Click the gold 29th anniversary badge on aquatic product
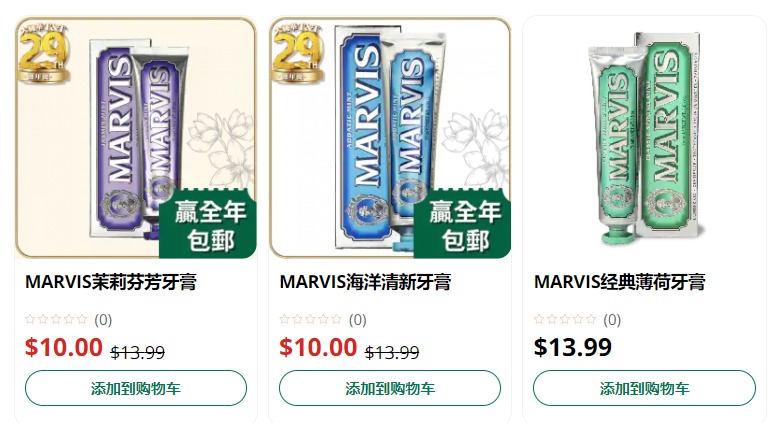 (298, 53)
